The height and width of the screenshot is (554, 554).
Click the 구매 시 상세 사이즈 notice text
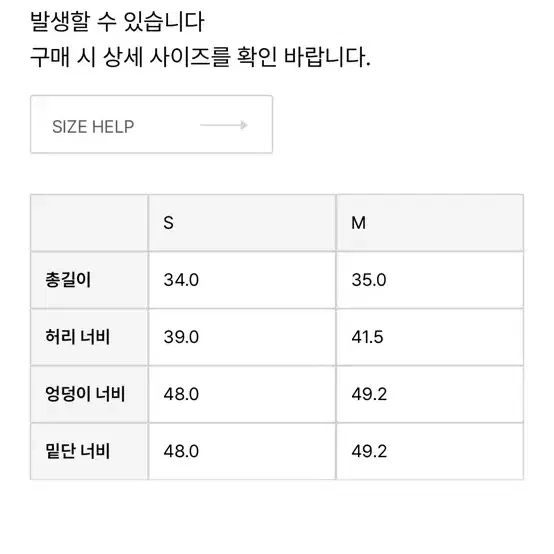click(200, 57)
